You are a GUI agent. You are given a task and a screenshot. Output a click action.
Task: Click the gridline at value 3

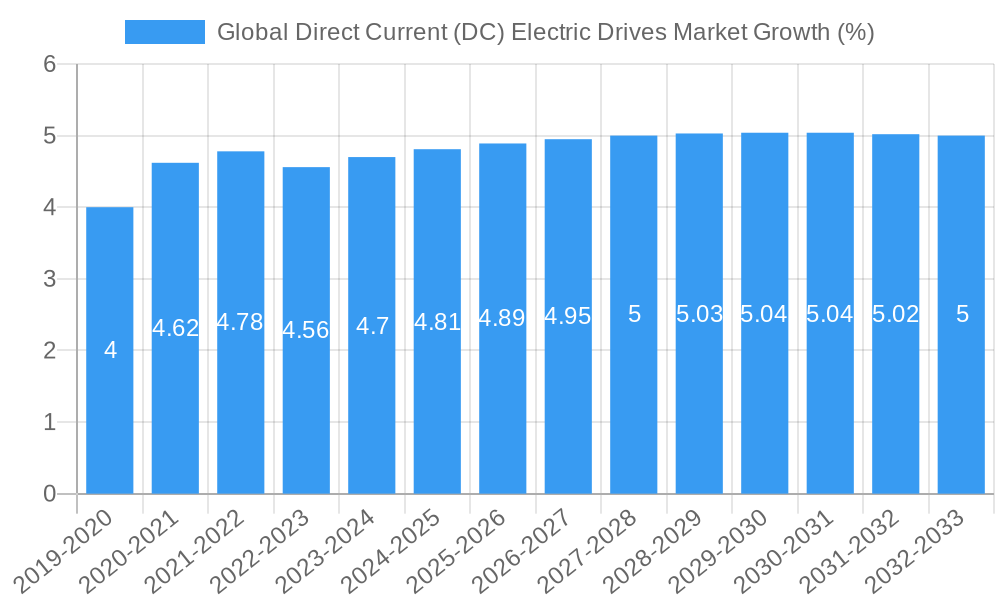coord(500,278)
